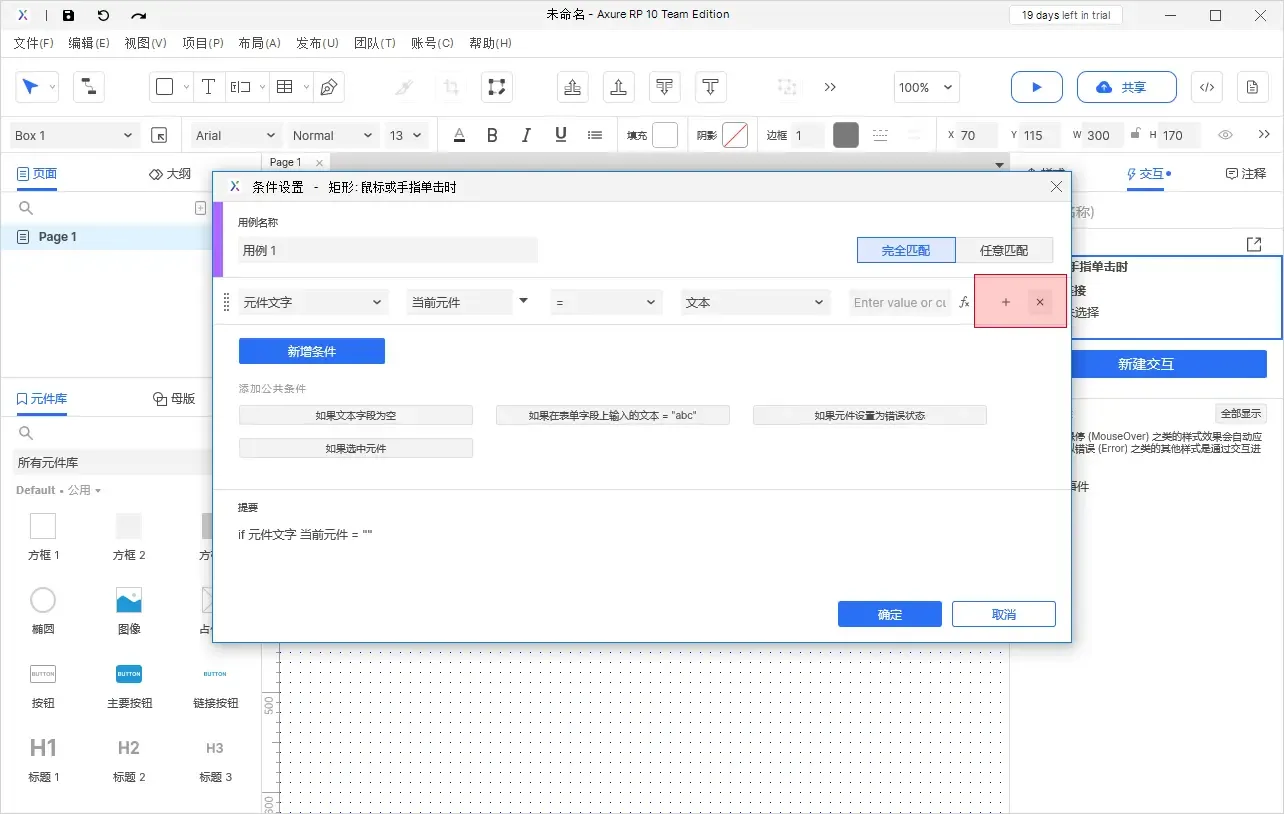Click the border color swatch
This screenshot has width=1284, height=814.
tap(845, 134)
